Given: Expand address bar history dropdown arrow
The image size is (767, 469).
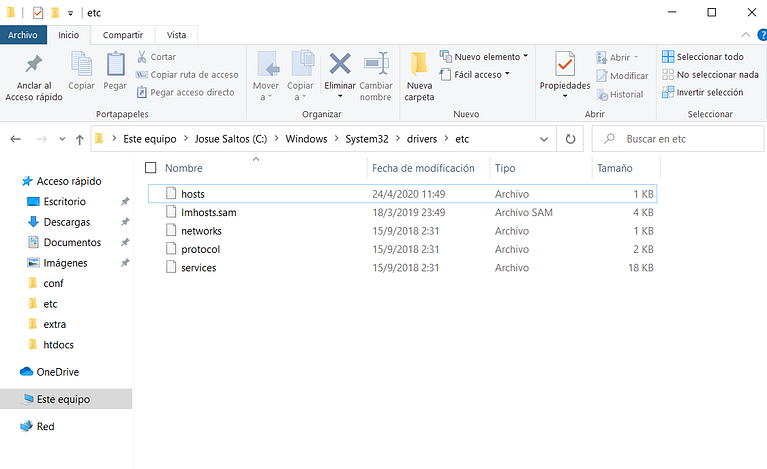Looking at the screenshot, I should coord(543,139).
